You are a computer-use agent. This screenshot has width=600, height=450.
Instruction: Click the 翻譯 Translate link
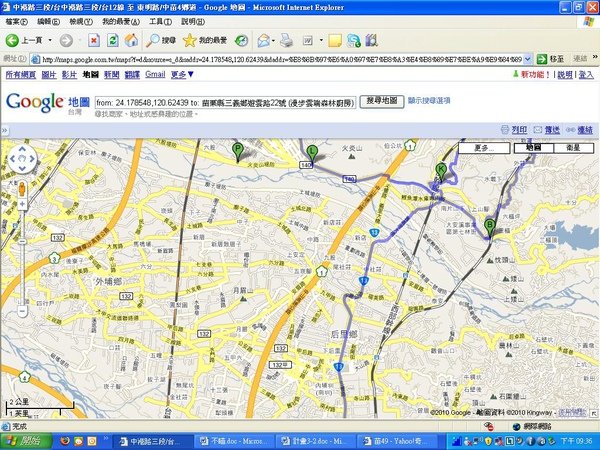click(x=132, y=75)
